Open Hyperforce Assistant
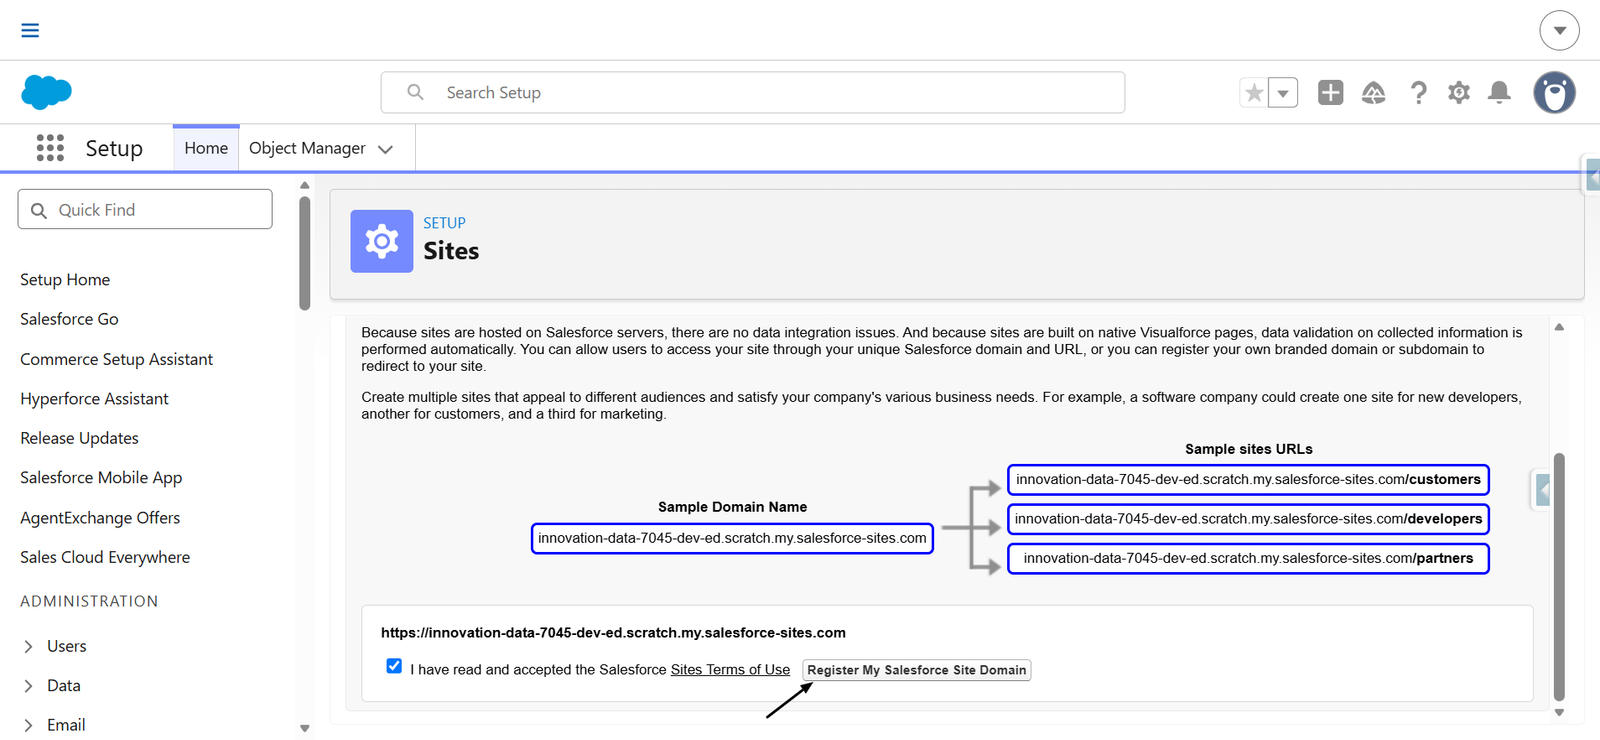 94,398
